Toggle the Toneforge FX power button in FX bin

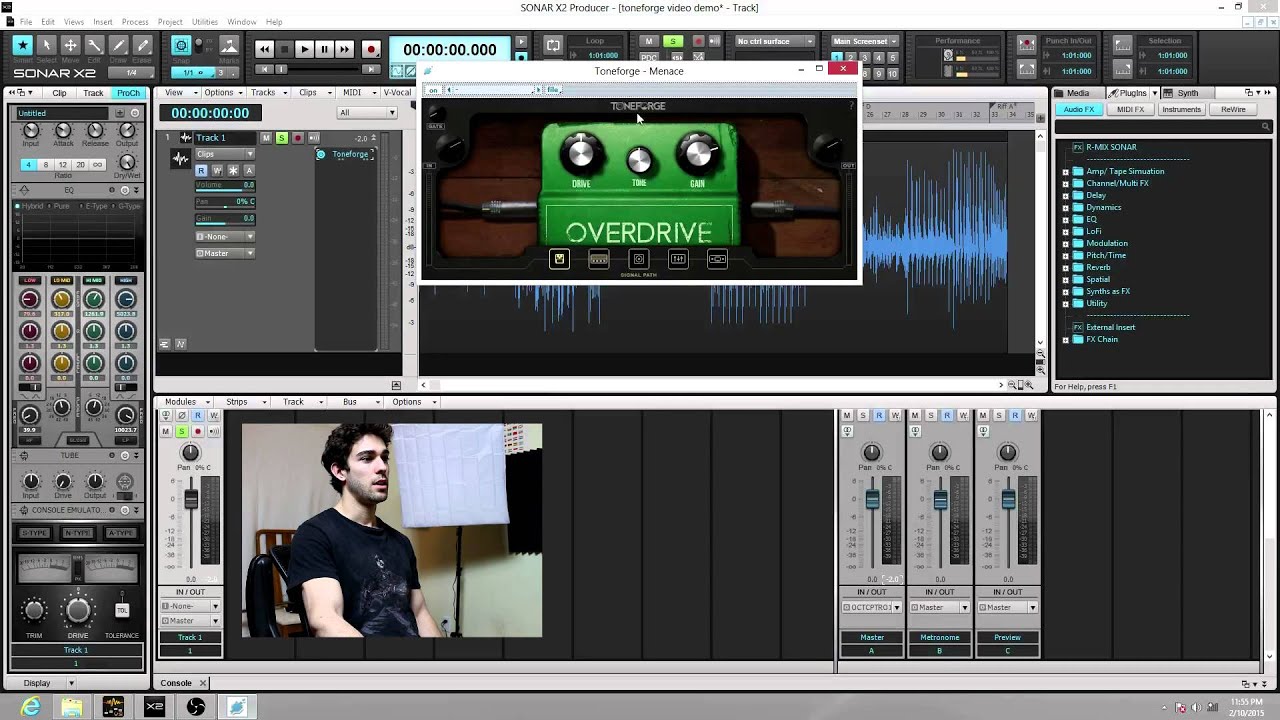pyautogui.click(x=321, y=154)
